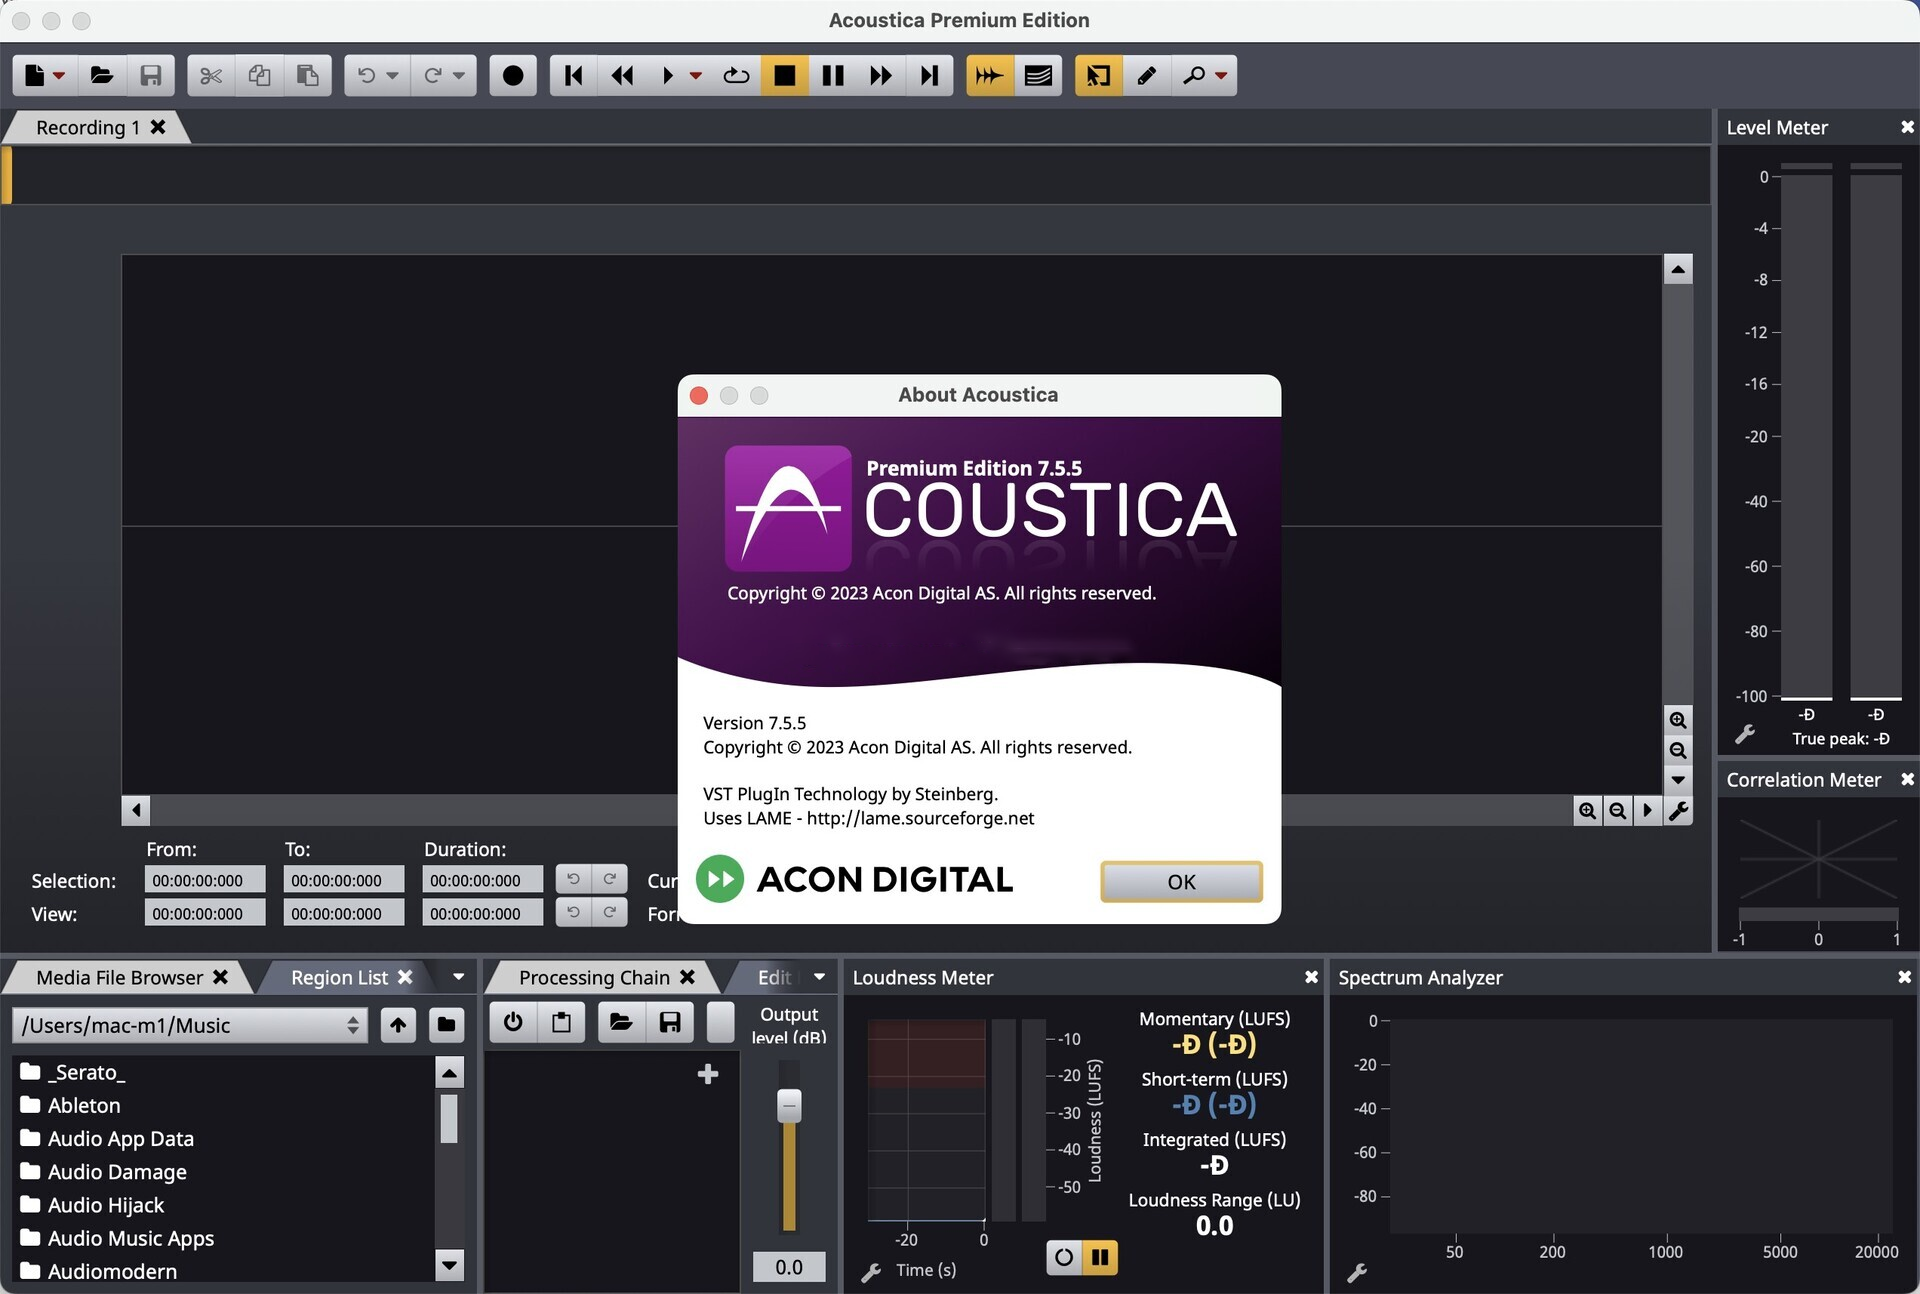The width and height of the screenshot is (1920, 1294).
Task: Click the horizontal scroll left arrow
Action: click(136, 811)
